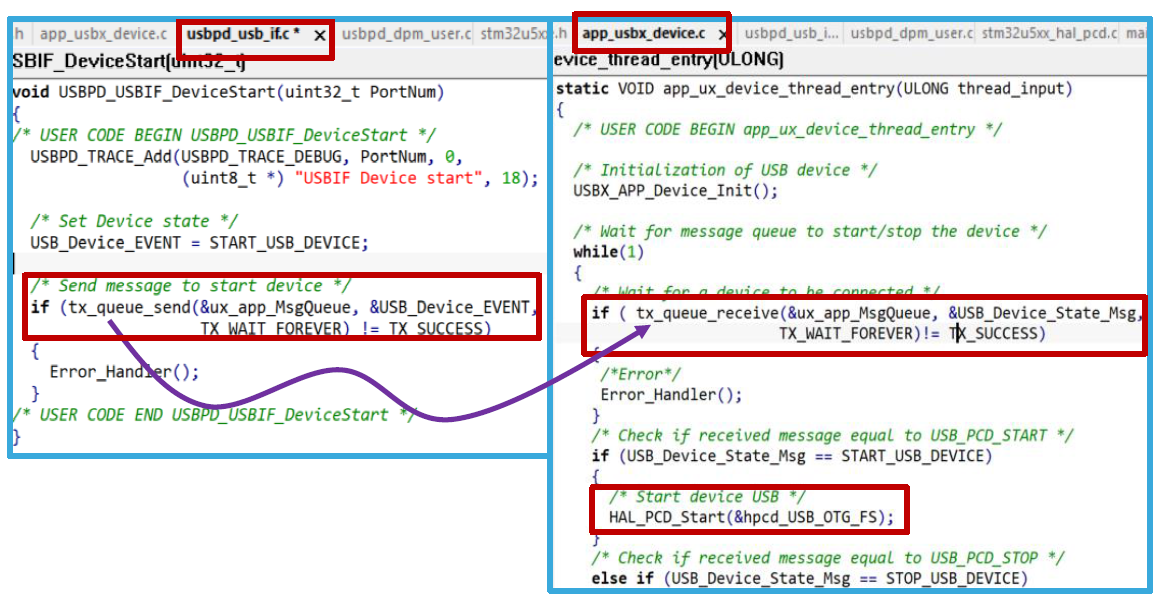Click Error_Handler() call in left editor
This screenshot has height=600, width=1159.
coord(124,372)
